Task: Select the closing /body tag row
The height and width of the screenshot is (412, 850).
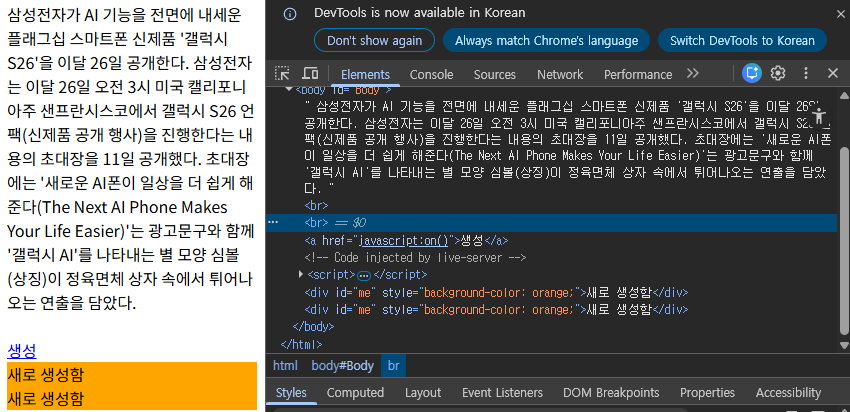Action: click(313, 327)
